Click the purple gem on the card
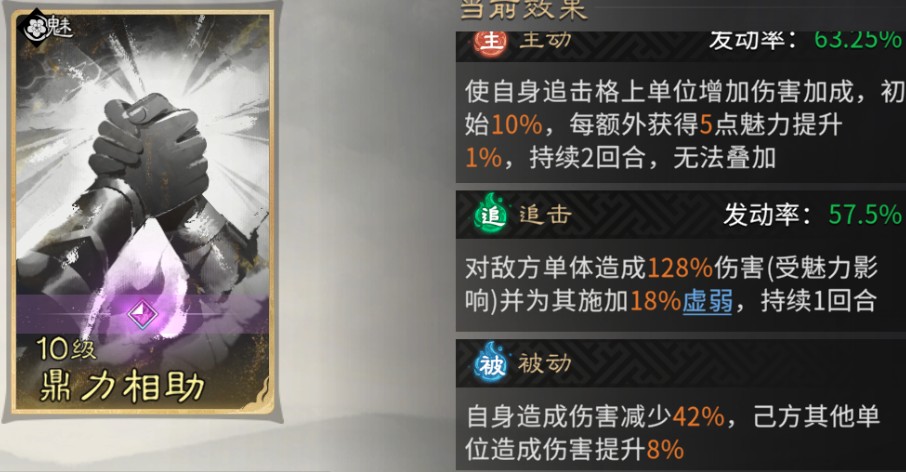This screenshot has height=472, width=906. coord(142,314)
